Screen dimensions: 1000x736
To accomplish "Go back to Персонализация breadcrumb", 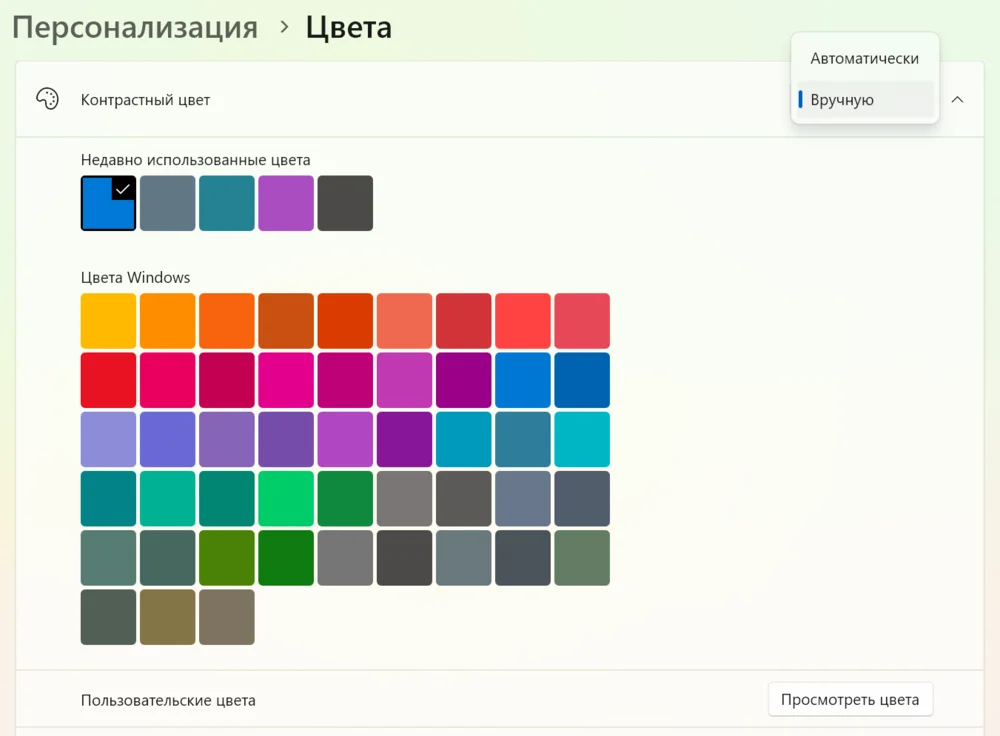I will 135,28.
